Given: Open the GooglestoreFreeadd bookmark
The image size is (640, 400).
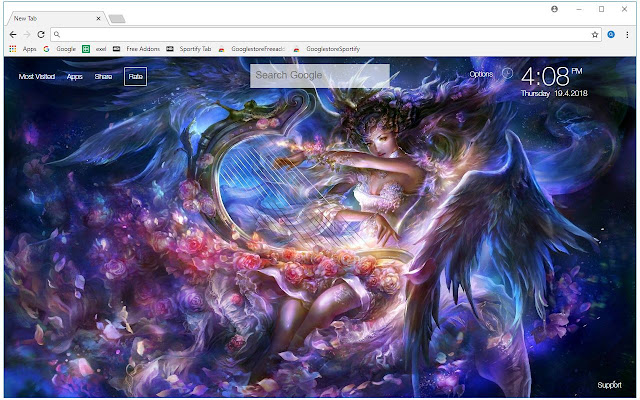Looking at the screenshot, I should pyautogui.click(x=252, y=49).
